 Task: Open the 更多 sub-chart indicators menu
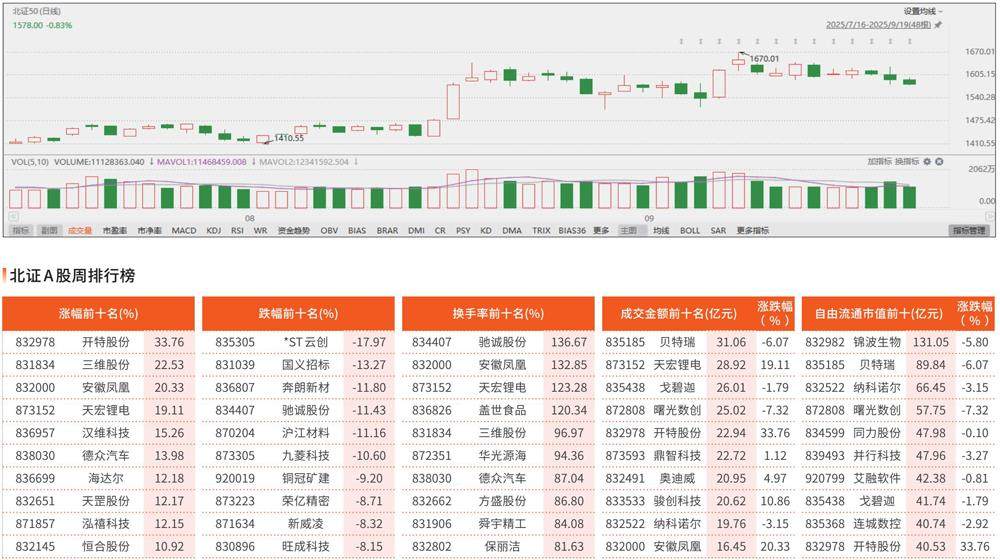tap(601, 230)
